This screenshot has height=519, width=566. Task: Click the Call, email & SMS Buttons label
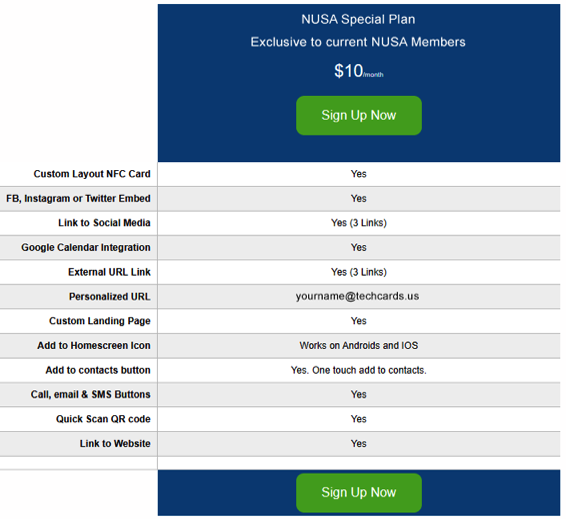[x=91, y=394]
